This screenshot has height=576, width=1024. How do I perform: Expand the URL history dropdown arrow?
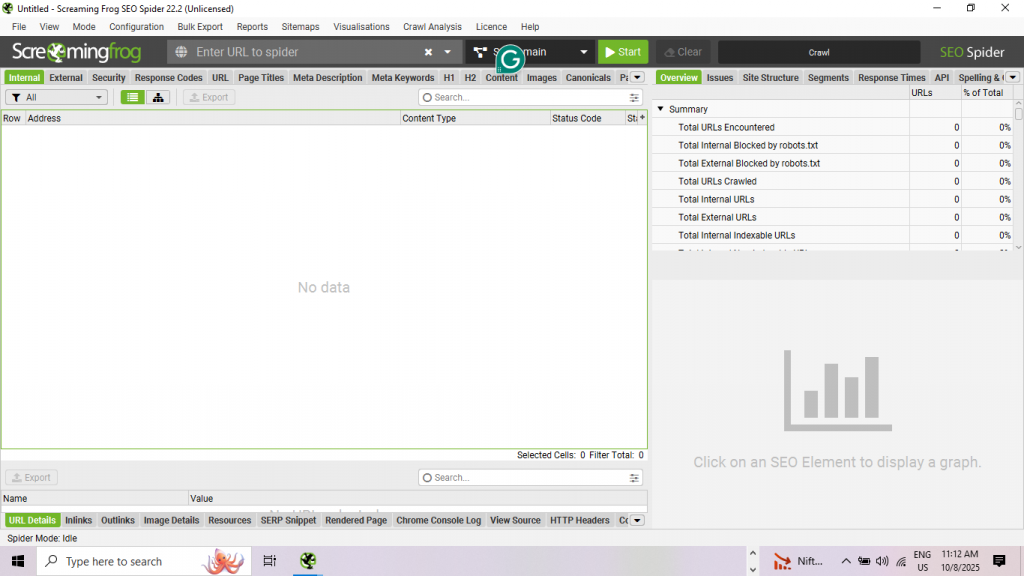pos(447,52)
